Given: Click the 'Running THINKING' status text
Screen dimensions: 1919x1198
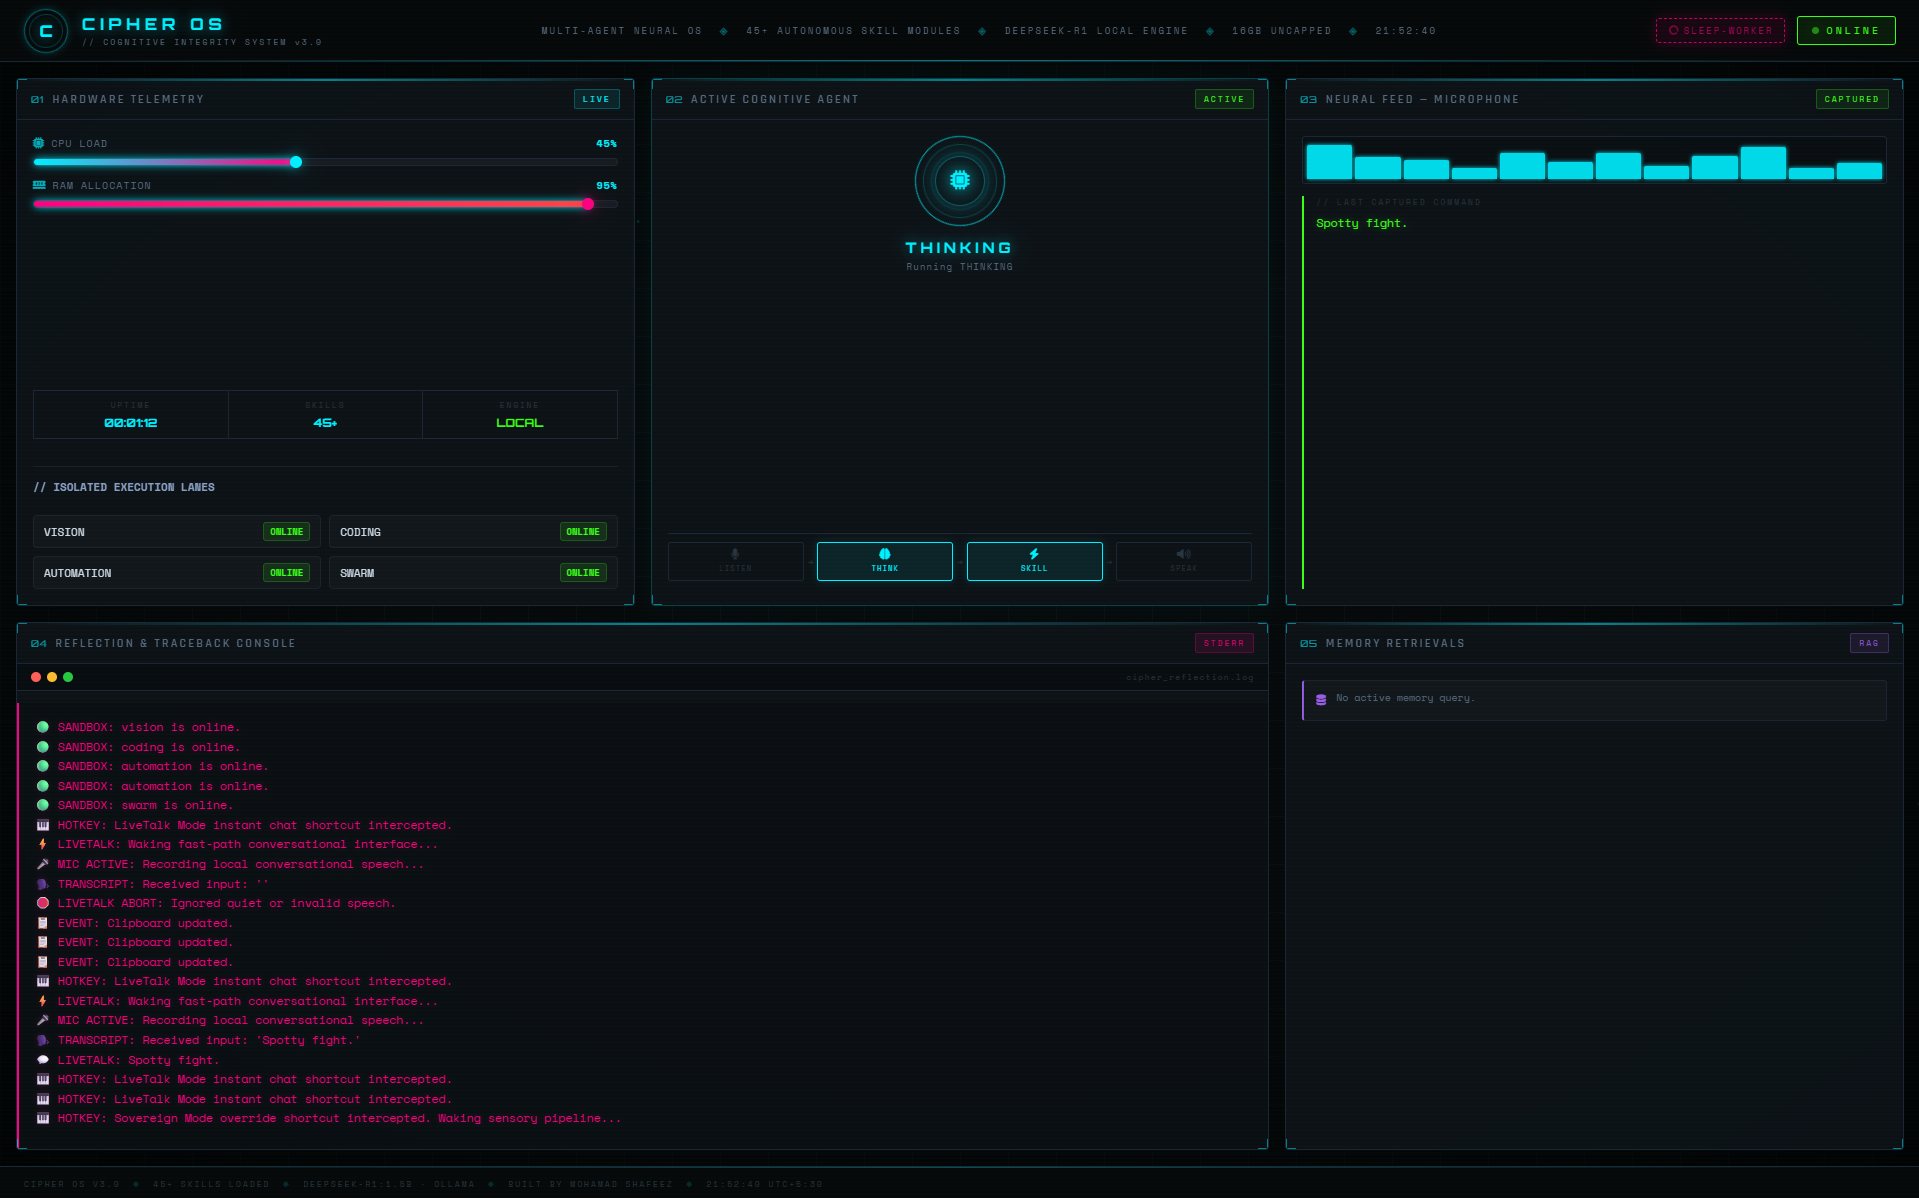Looking at the screenshot, I should (x=959, y=267).
